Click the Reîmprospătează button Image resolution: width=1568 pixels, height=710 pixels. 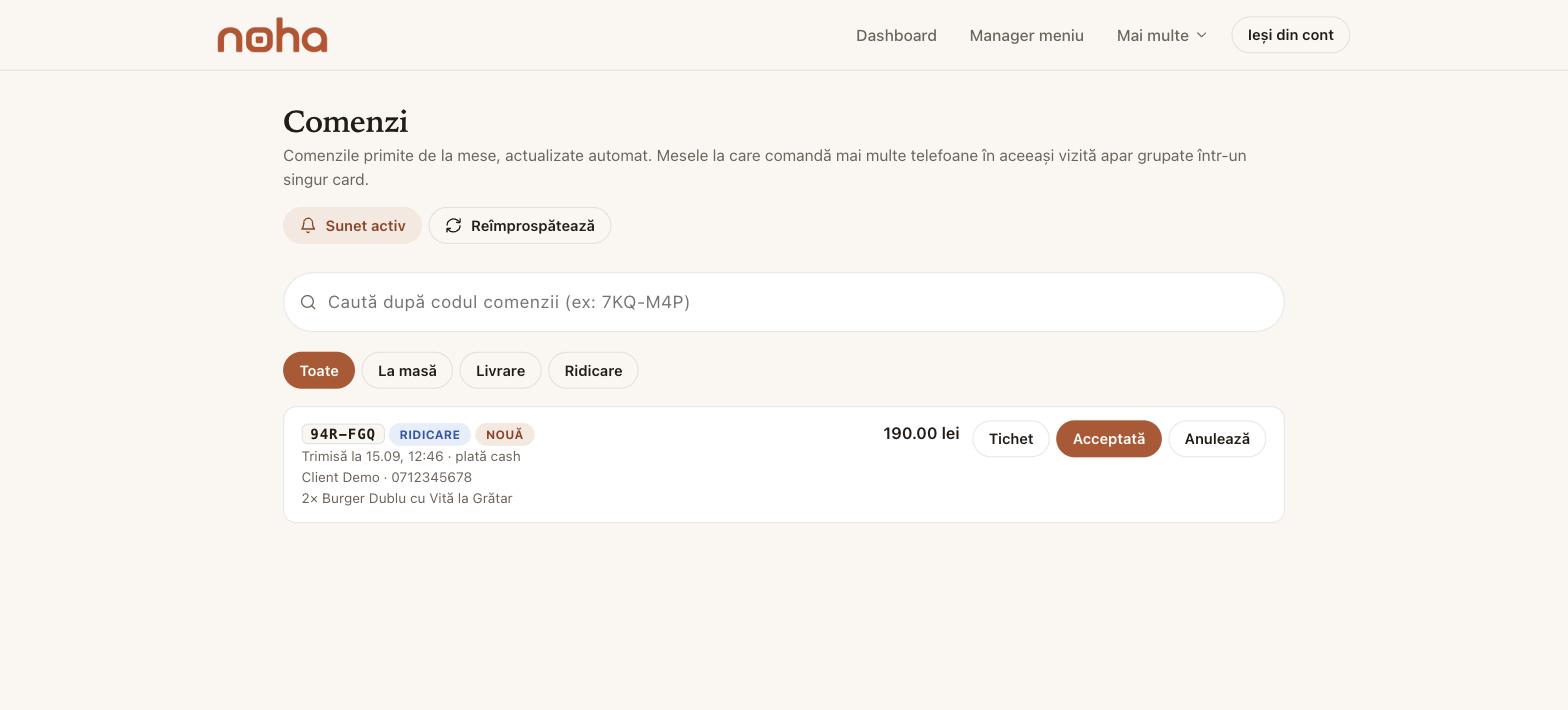pos(520,226)
